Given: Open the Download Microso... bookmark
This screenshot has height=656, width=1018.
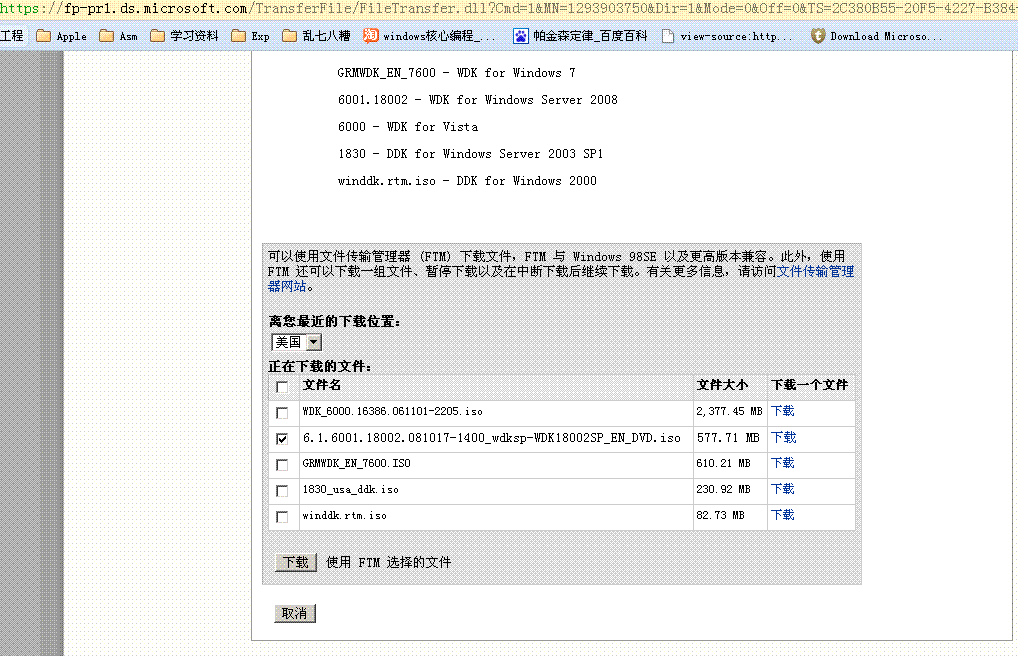Looking at the screenshot, I should 876,36.
